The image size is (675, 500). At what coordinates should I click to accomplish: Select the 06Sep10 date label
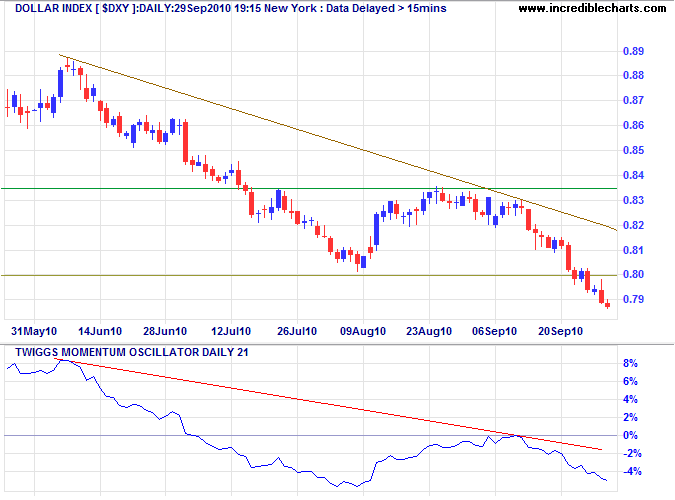(x=494, y=331)
